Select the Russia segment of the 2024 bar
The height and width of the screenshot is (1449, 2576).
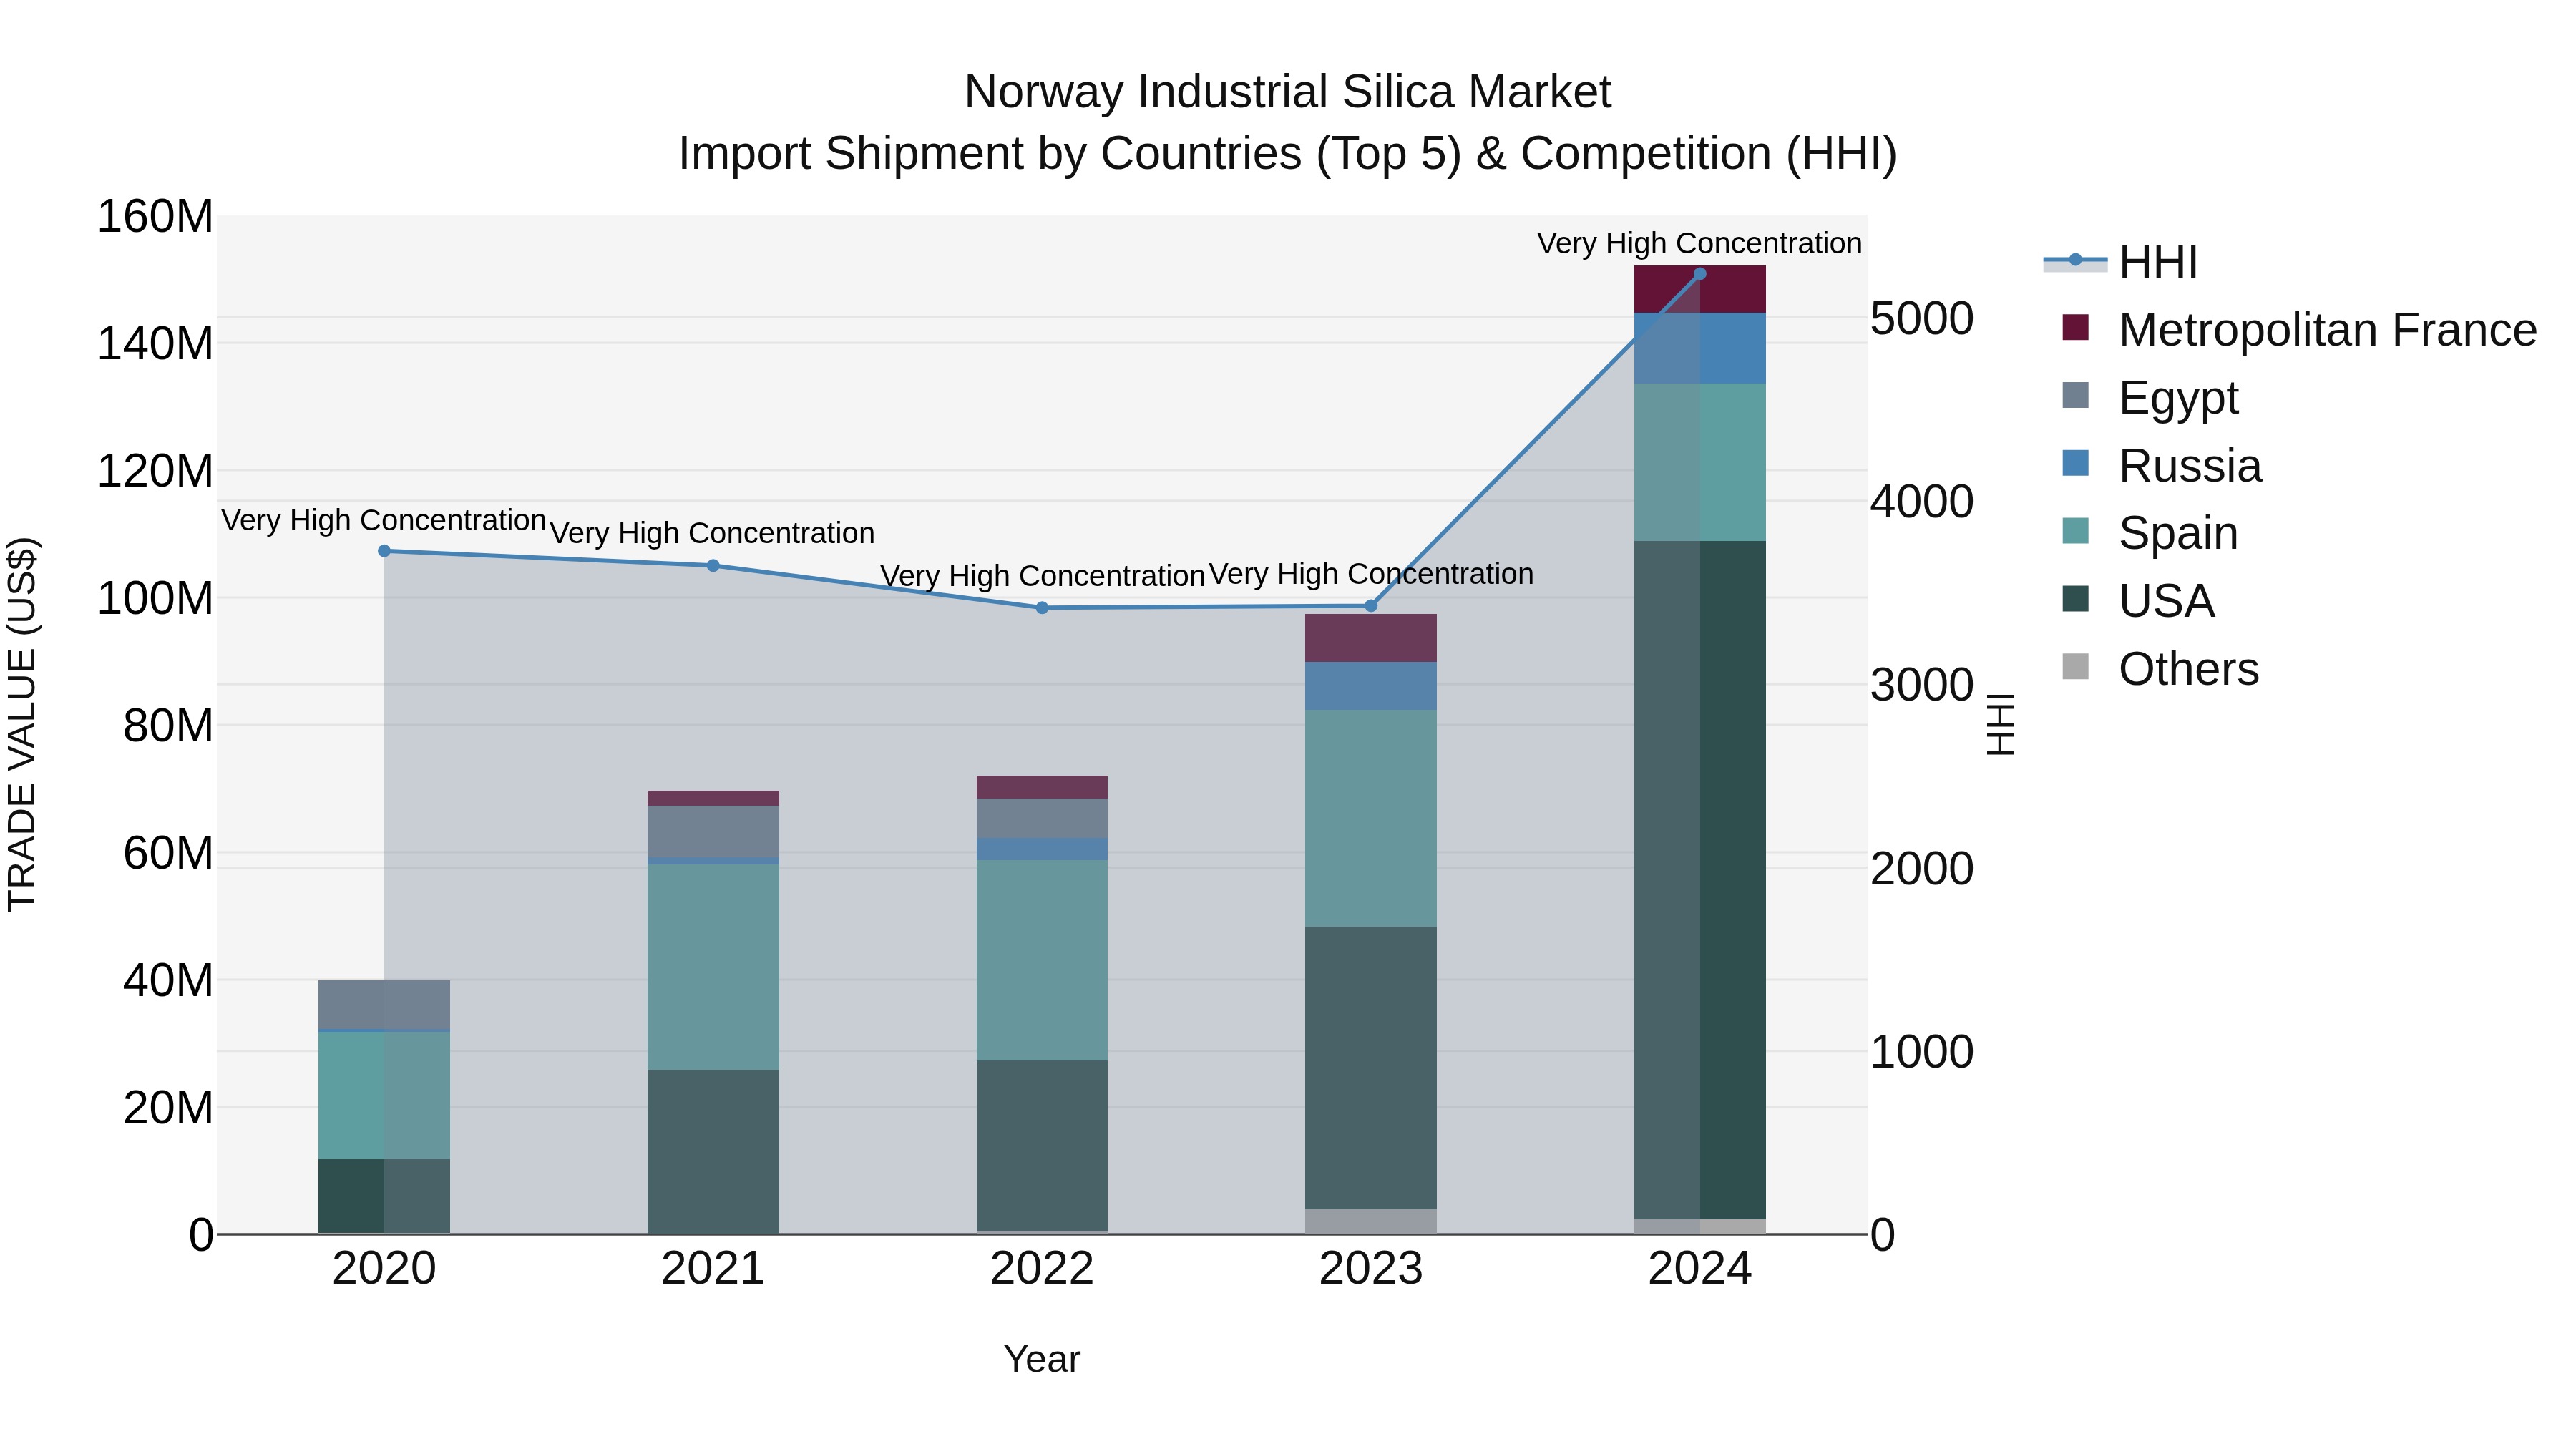(1700, 348)
